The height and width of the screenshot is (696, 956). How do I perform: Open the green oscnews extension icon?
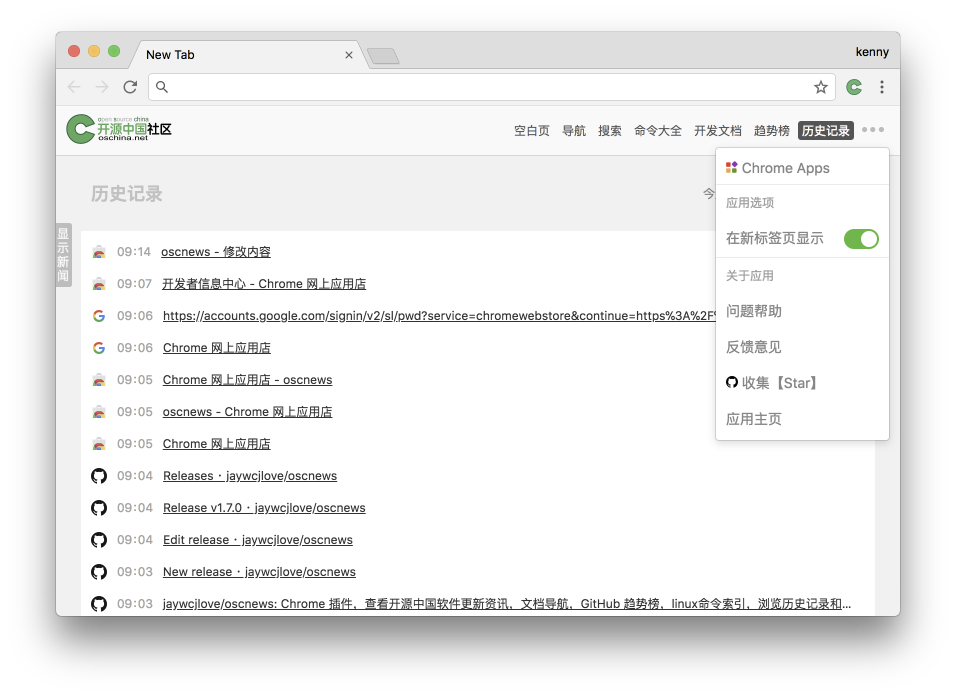pyautogui.click(x=854, y=87)
